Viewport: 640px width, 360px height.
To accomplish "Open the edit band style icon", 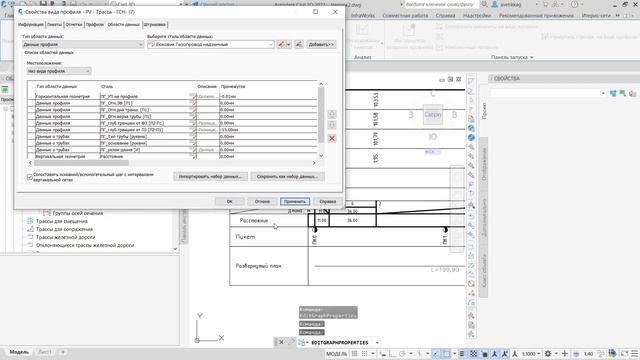I will coord(281,44).
